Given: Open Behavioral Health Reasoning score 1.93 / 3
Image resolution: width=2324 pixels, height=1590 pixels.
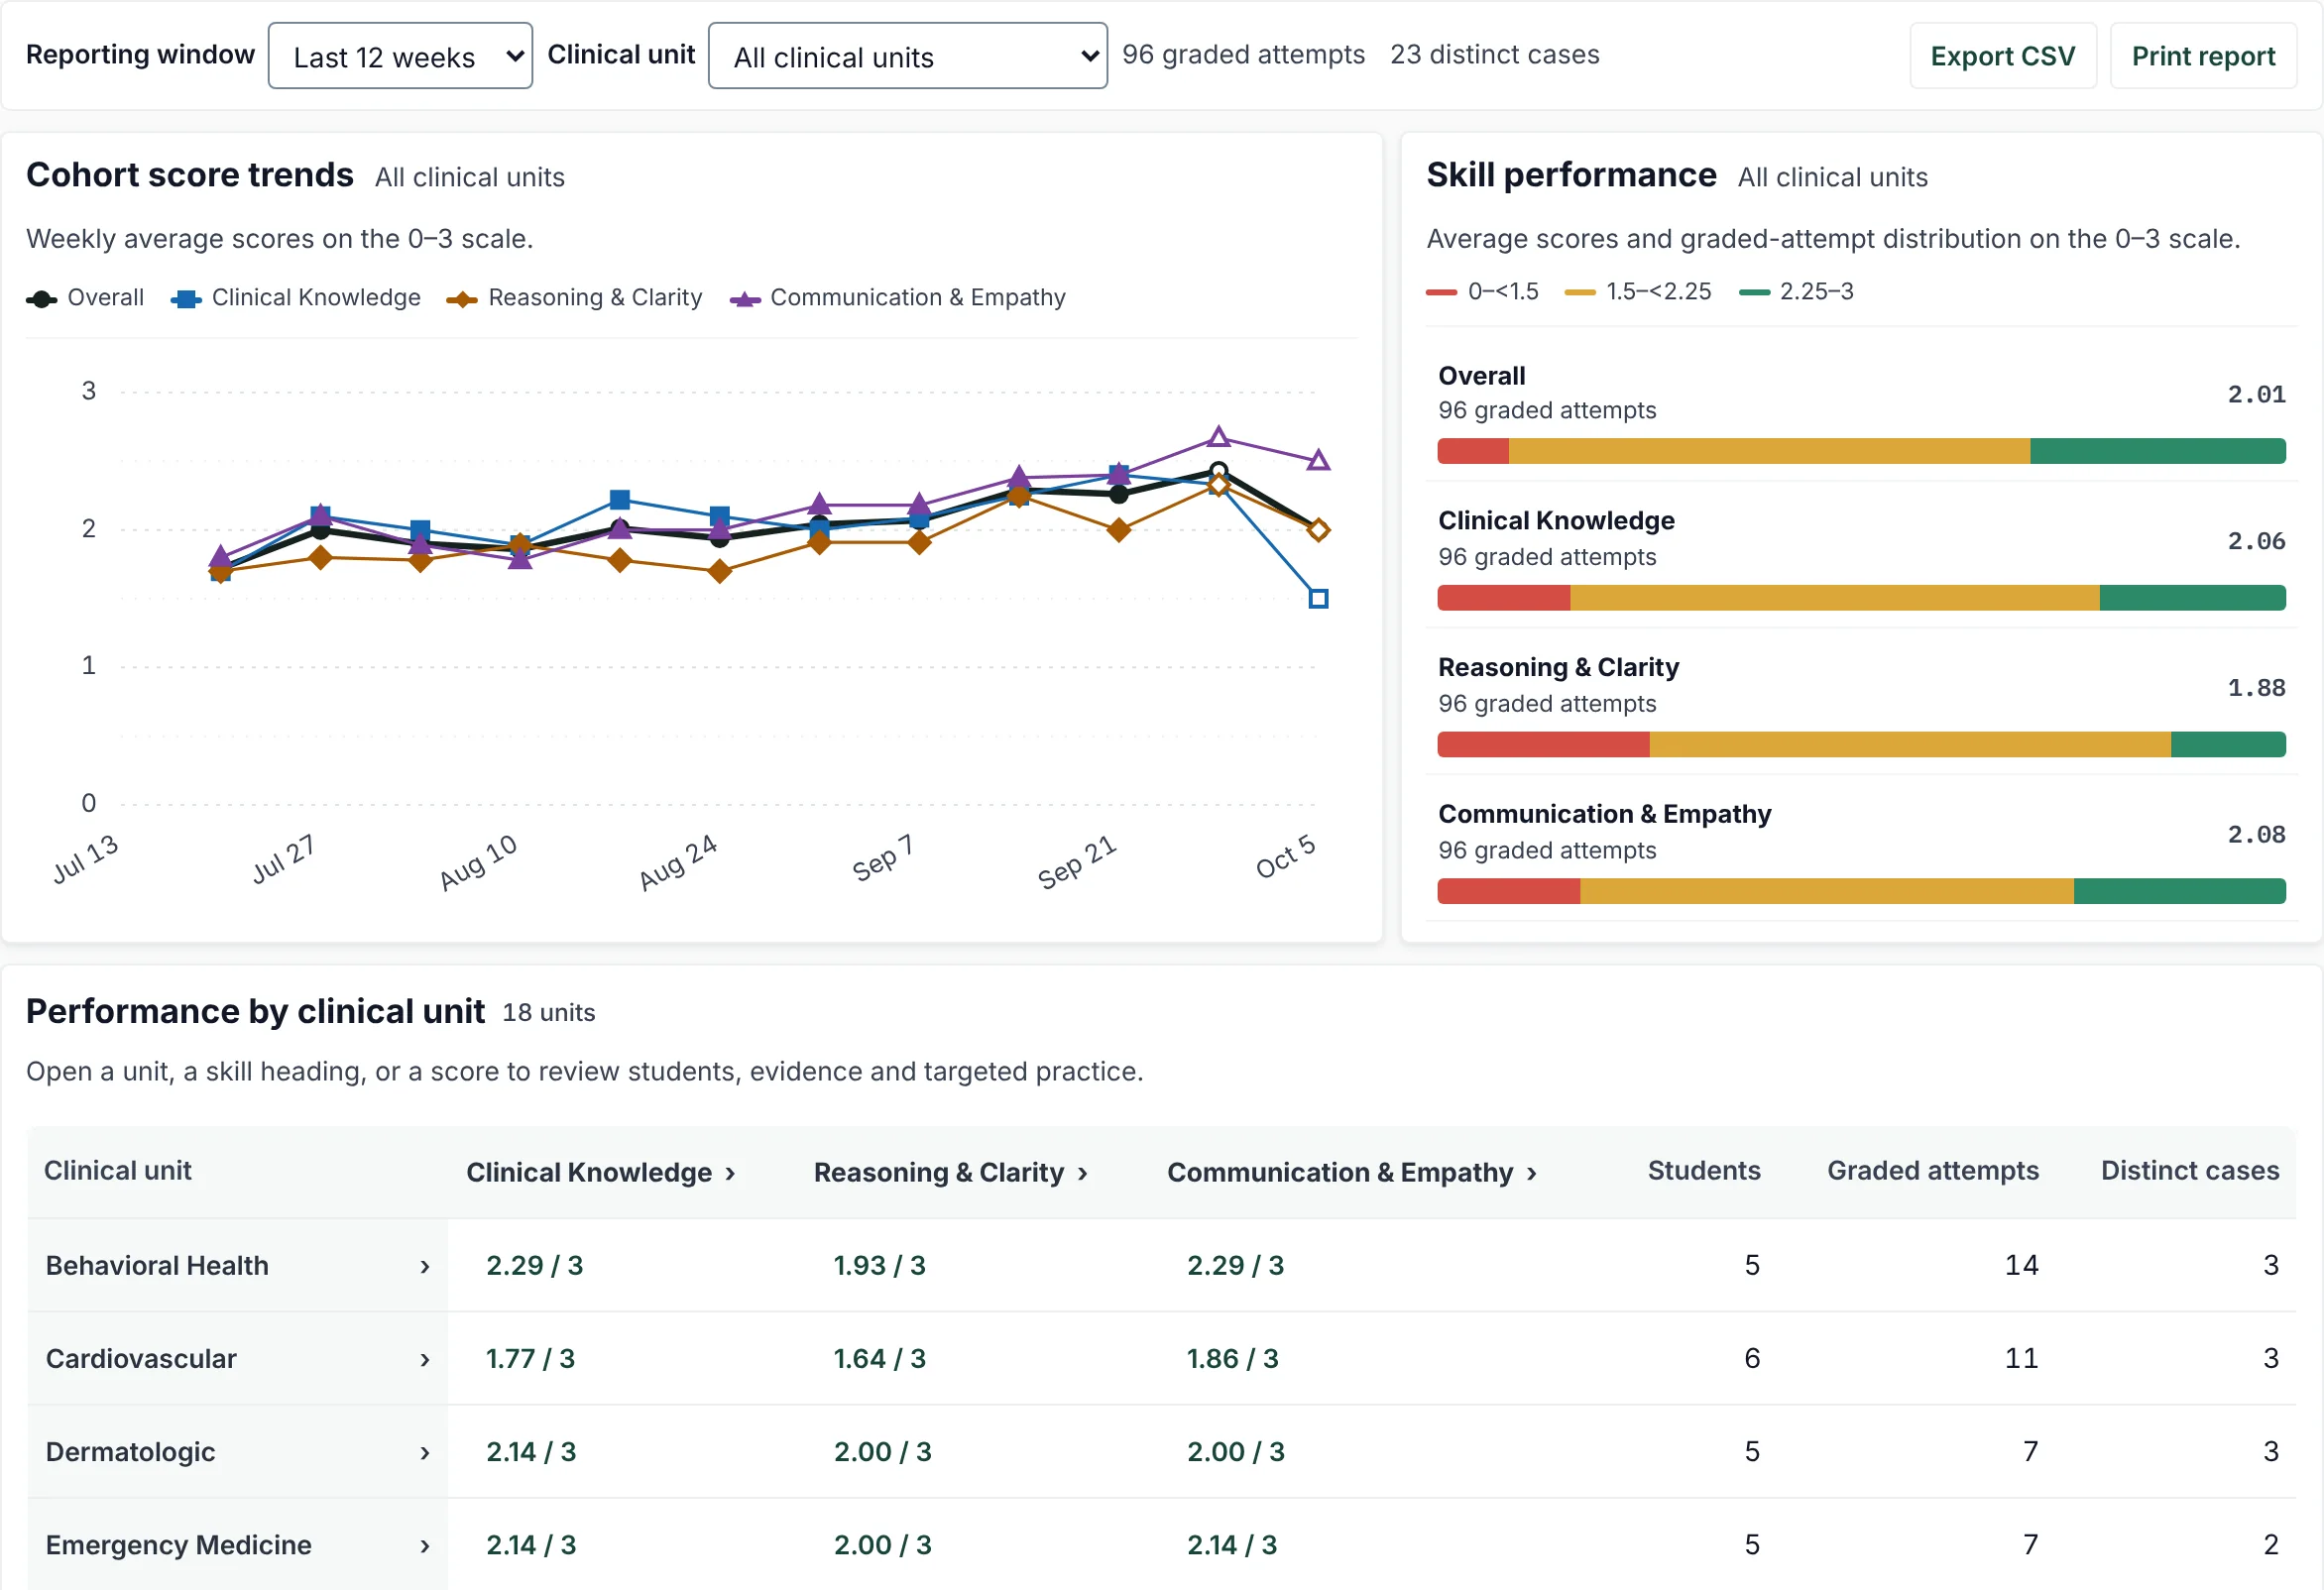Looking at the screenshot, I should click(x=880, y=1266).
